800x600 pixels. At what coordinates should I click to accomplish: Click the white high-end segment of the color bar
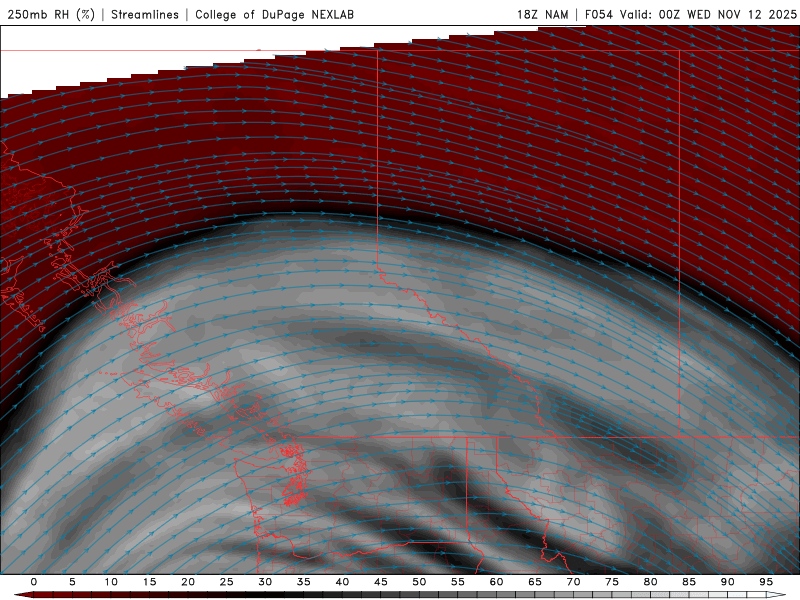776,595
